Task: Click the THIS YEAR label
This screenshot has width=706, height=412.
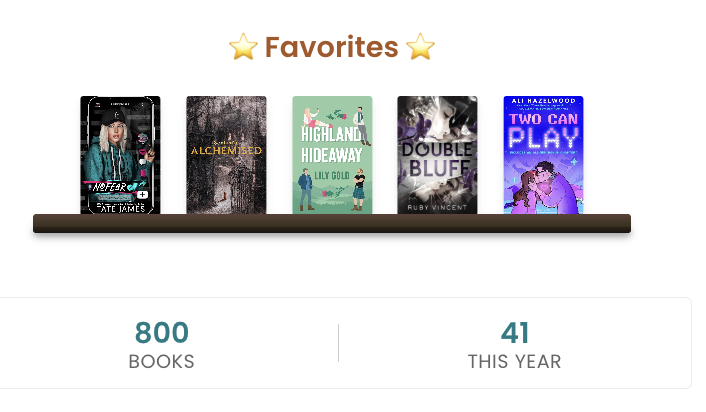Action: (514, 362)
